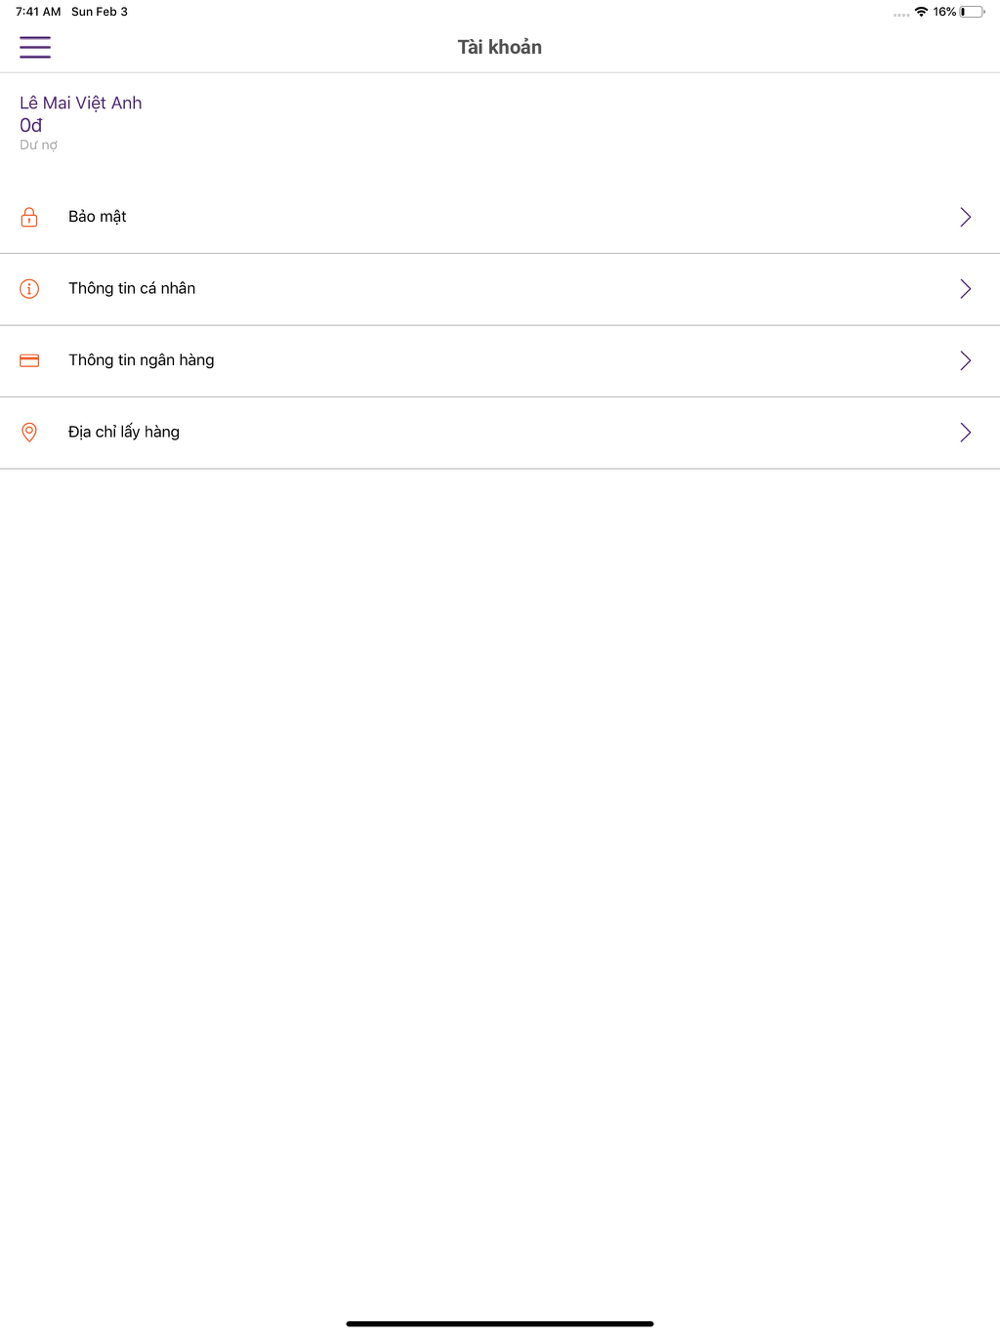
Task: Tap the 0đ balance amount
Action: (31, 125)
